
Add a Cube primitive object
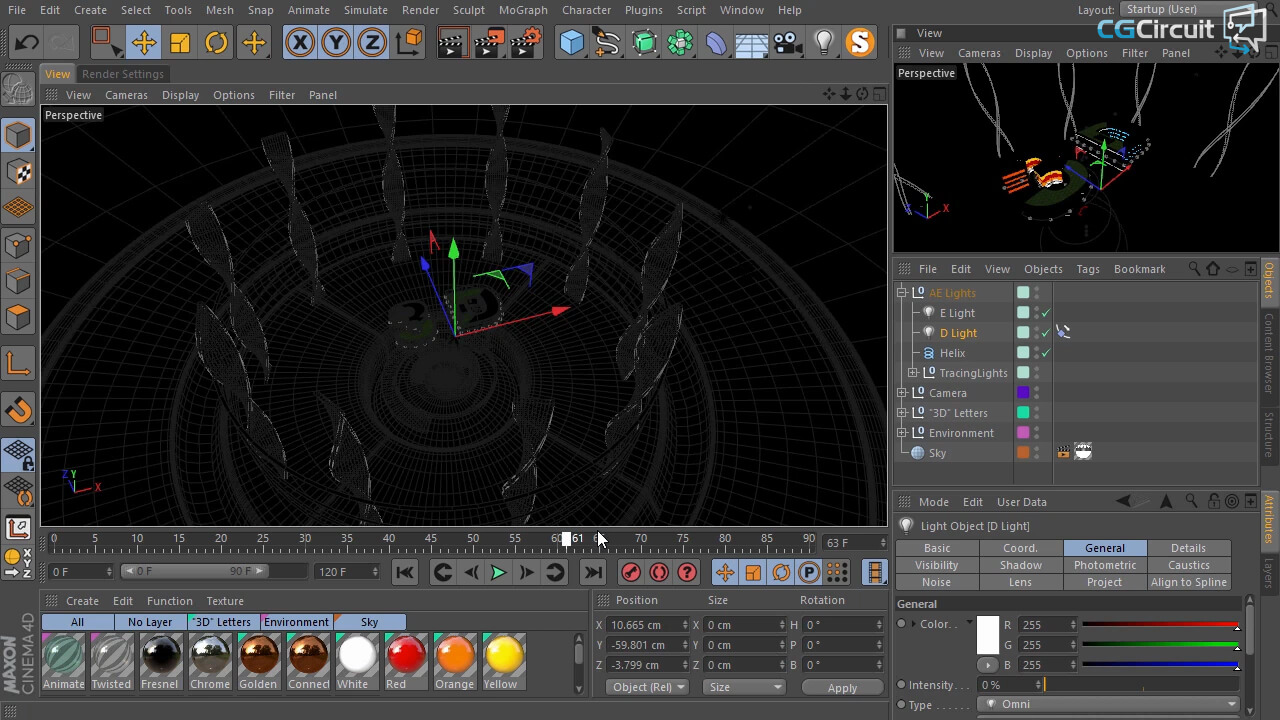(x=571, y=42)
